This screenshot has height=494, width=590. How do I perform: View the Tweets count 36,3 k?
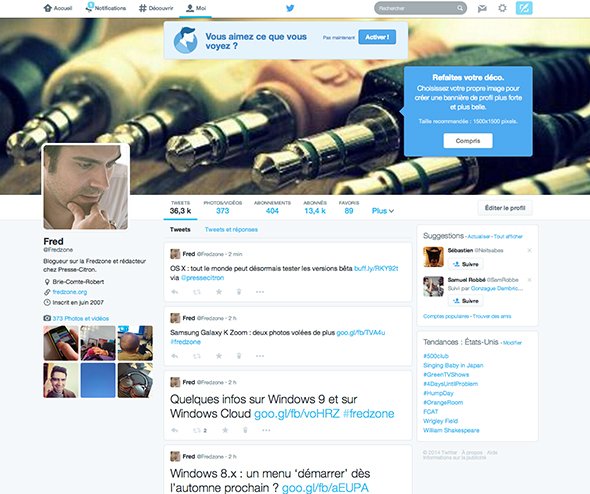[x=180, y=208]
